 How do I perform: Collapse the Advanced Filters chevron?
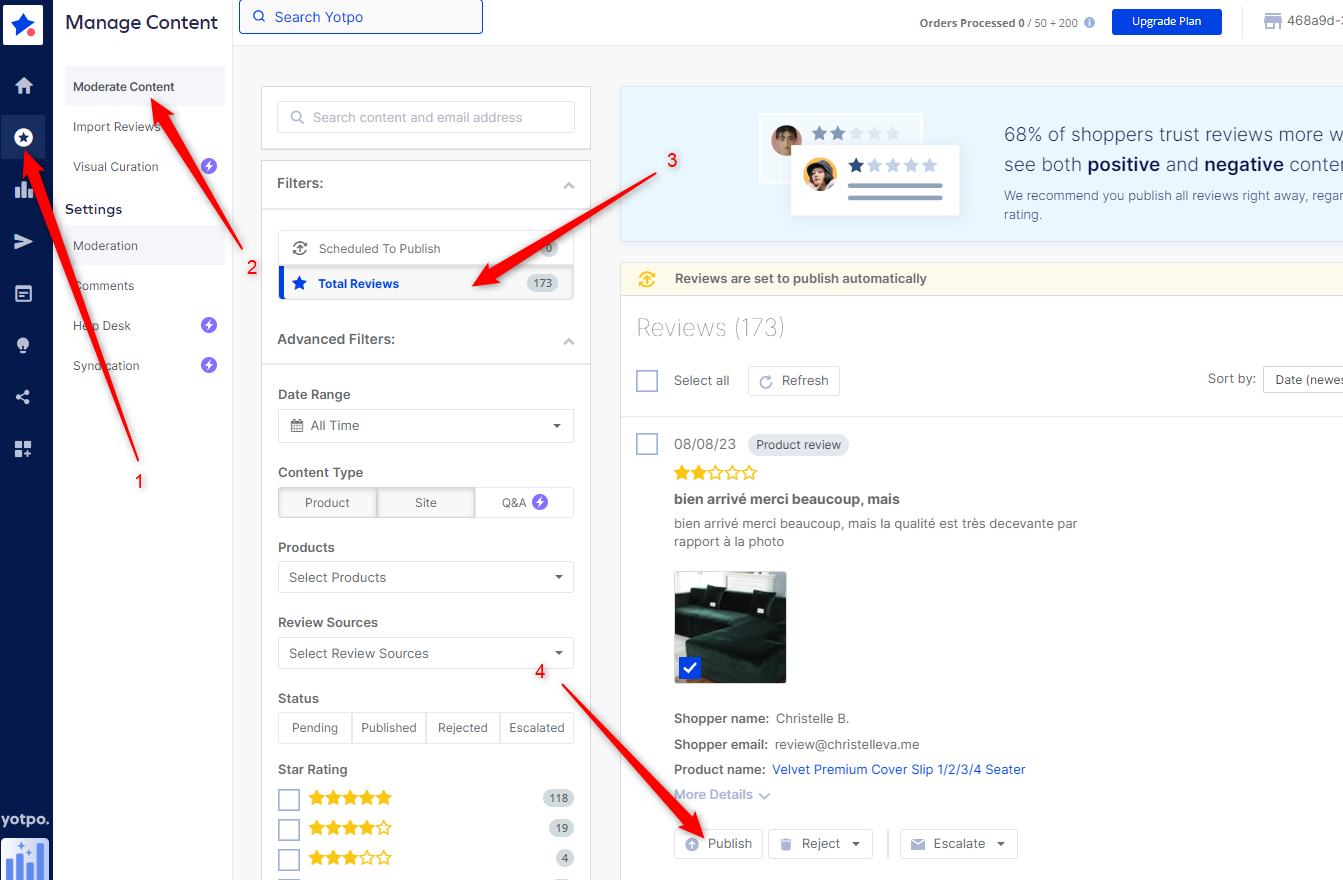(x=569, y=341)
